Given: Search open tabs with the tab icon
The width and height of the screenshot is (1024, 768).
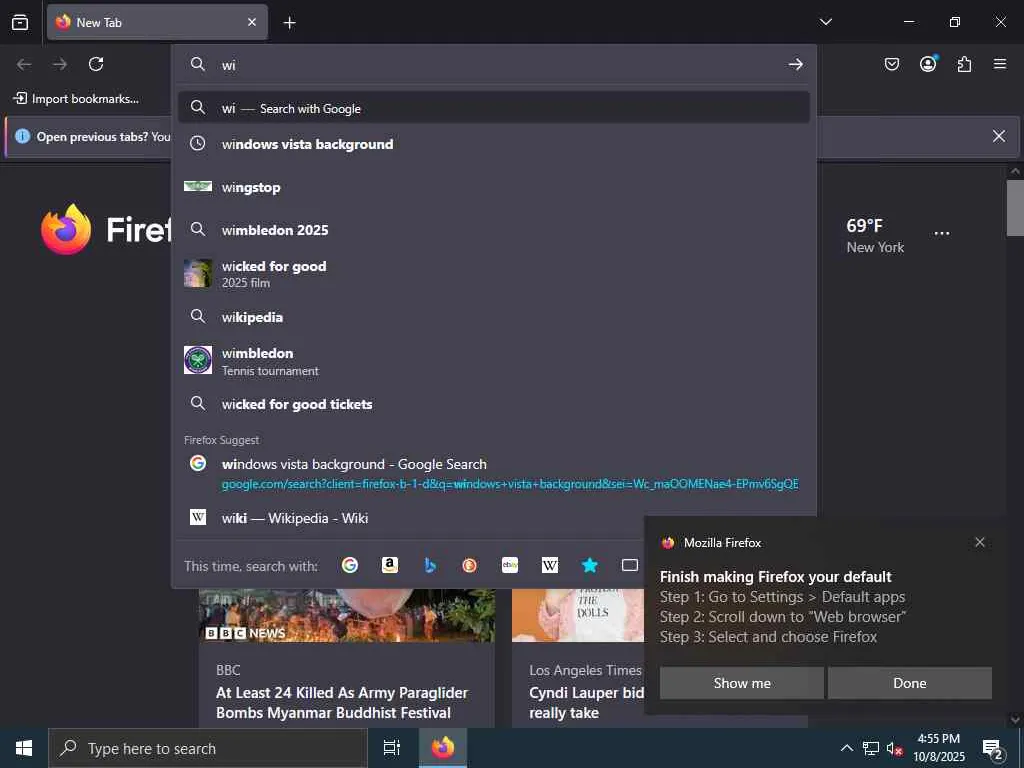Looking at the screenshot, I should tap(630, 566).
